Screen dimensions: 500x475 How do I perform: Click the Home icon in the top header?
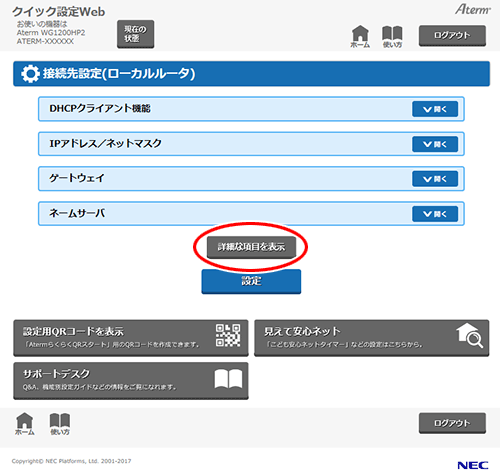(360, 36)
